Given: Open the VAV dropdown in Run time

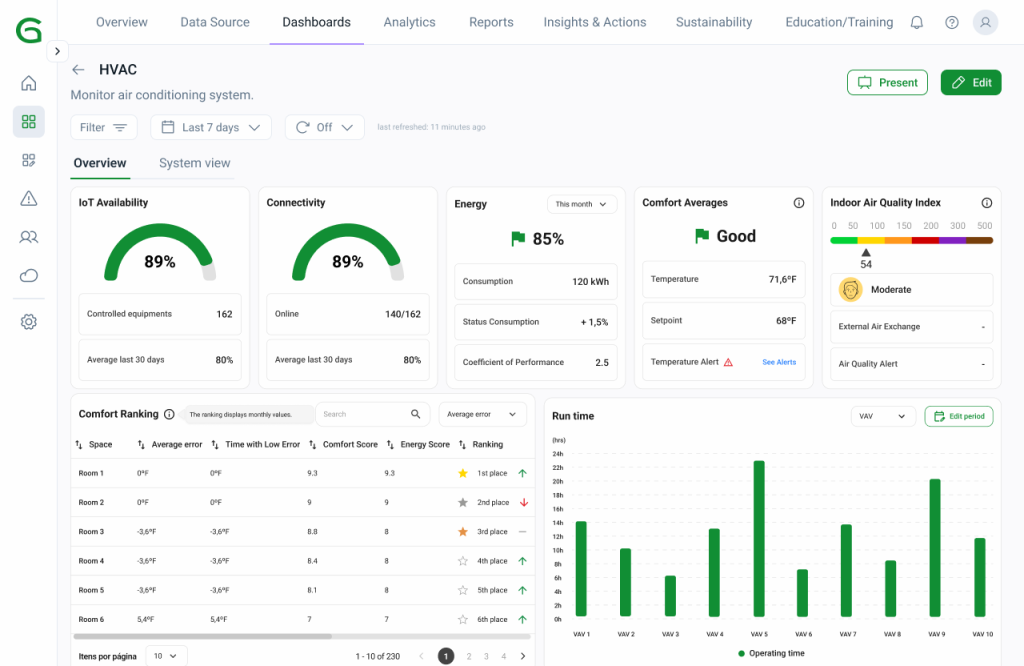Looking at the screenshot, I should pyautogui.click(x=882, y=416).
